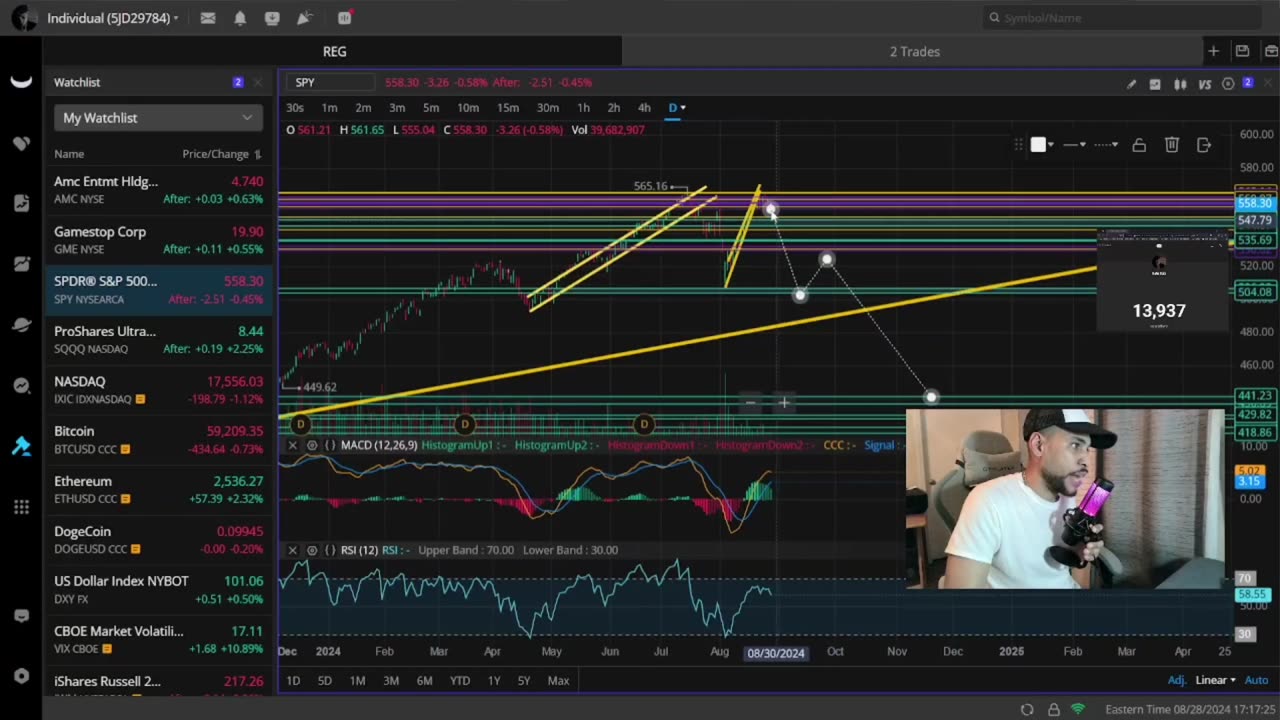The width and height of the screenshot is (1280, 720).
Task: Select the 5m interval
Action: click(x=431, y=108)
